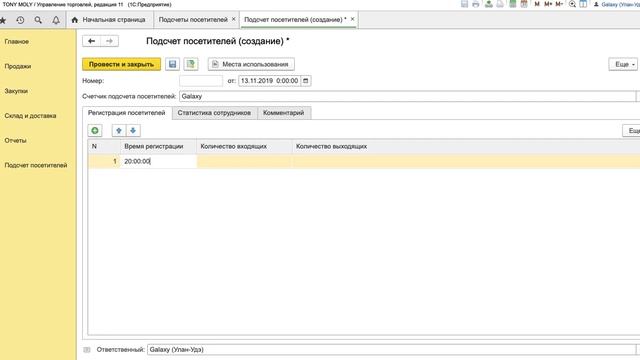Screen dimensions: 640x360
Task: Expand the Еще dropdown above the table
Action: 631,131
